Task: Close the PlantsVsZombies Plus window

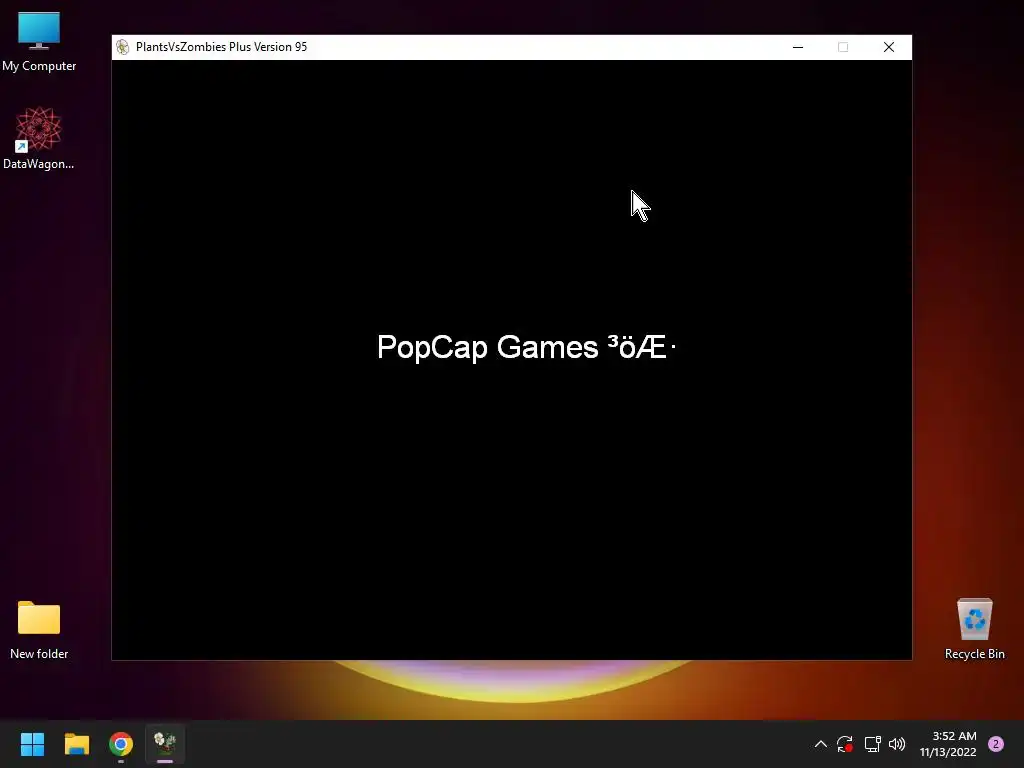Action: tap(889, 47)
